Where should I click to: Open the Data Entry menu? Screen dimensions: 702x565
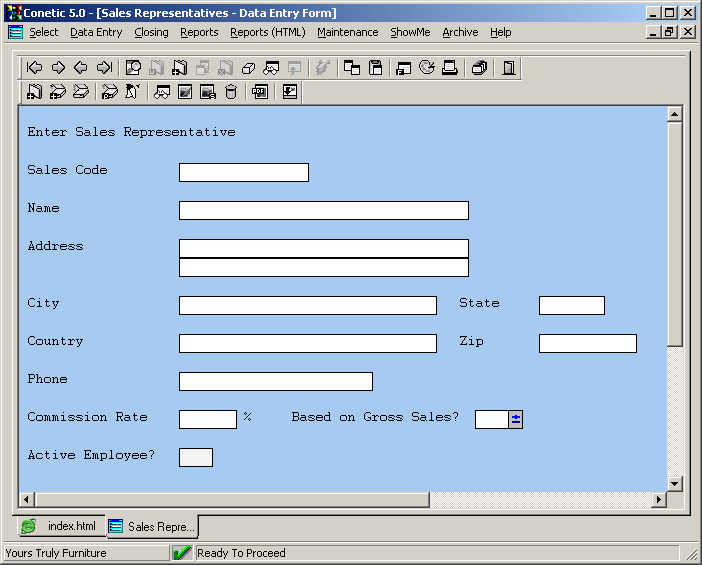coord(96,32)
